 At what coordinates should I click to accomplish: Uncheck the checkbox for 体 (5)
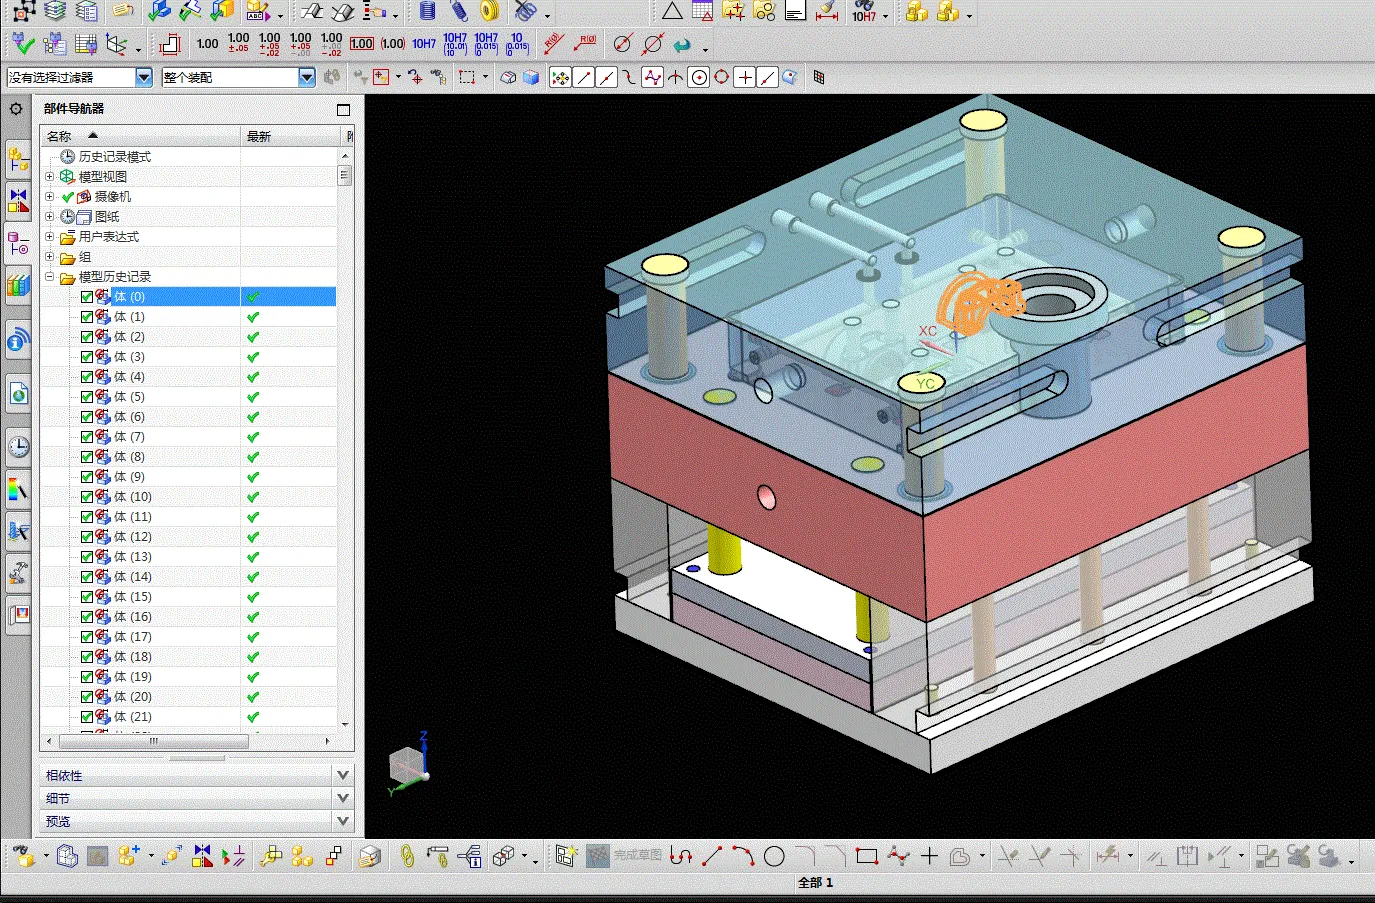[x=87, y=397]
